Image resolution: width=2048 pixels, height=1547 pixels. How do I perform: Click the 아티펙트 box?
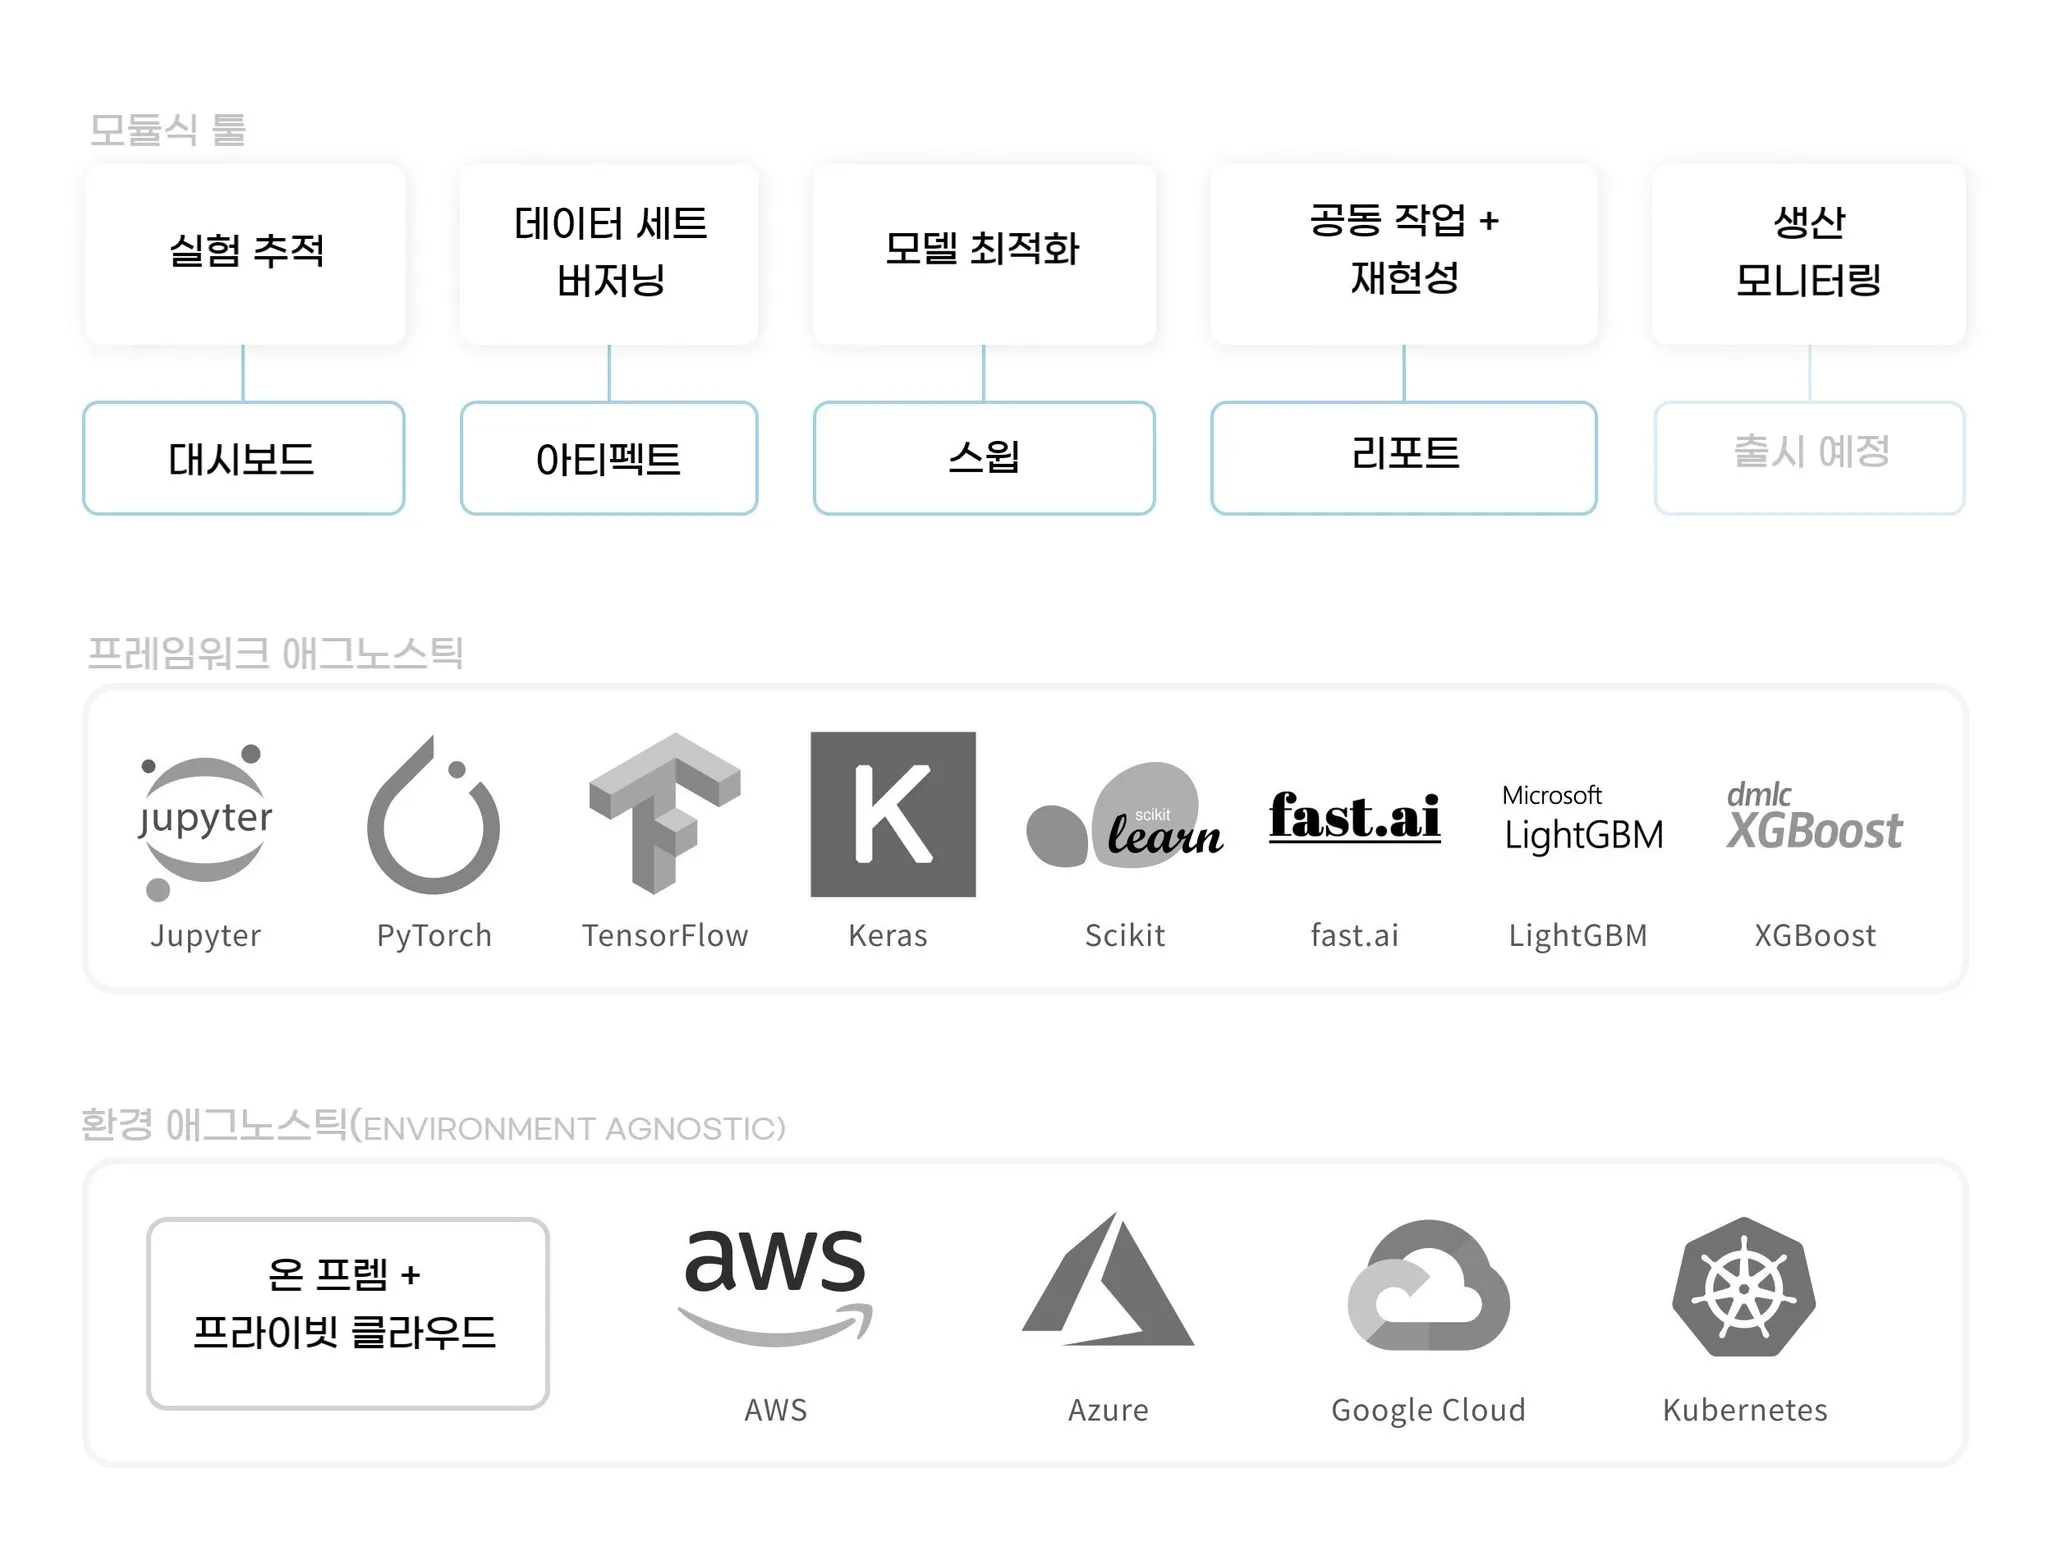608,459
